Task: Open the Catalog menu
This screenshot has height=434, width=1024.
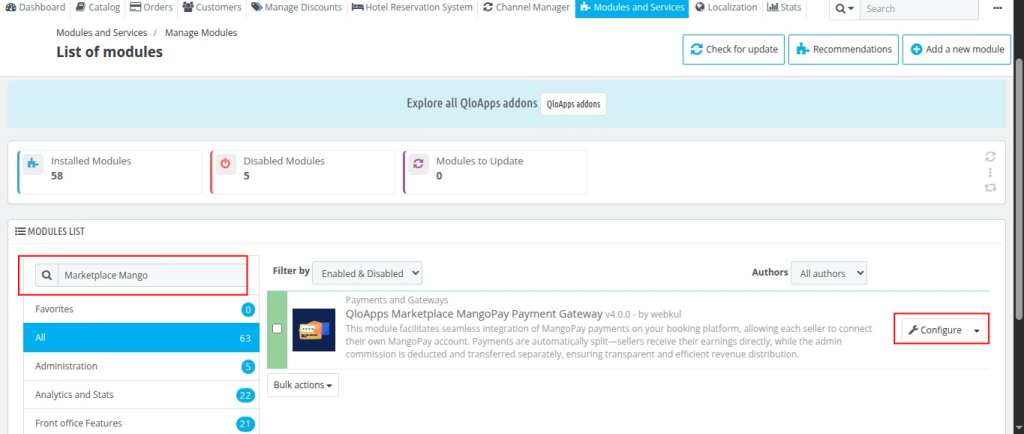Action: coord(97,7)
